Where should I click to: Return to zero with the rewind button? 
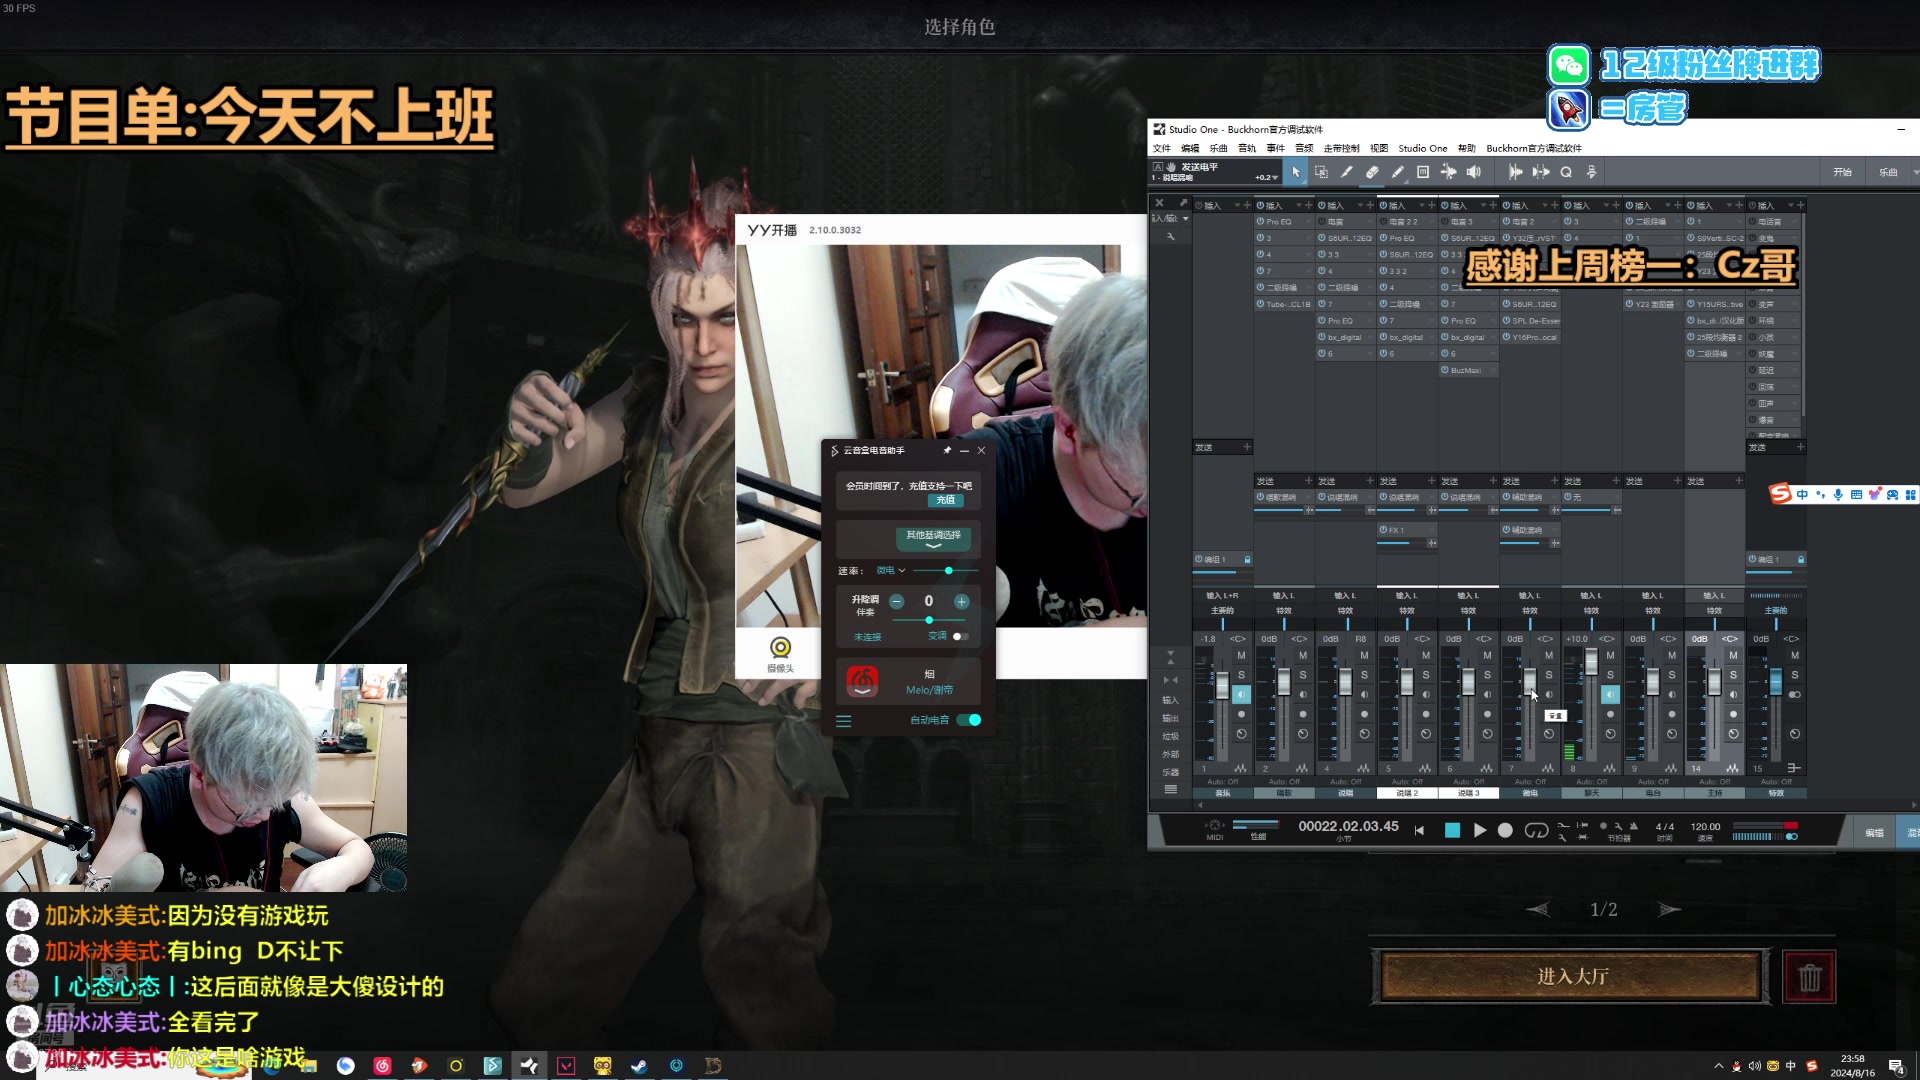[x=1419, y=830]
